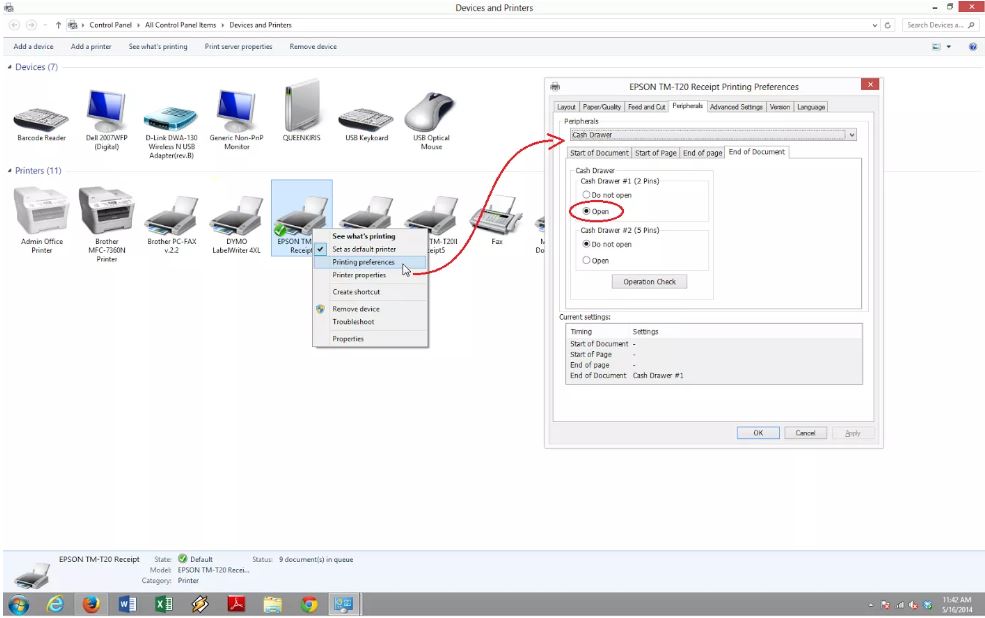
Task: Click the help icon in toolbar
Action: pyautogui.click(x=972, y=46)
